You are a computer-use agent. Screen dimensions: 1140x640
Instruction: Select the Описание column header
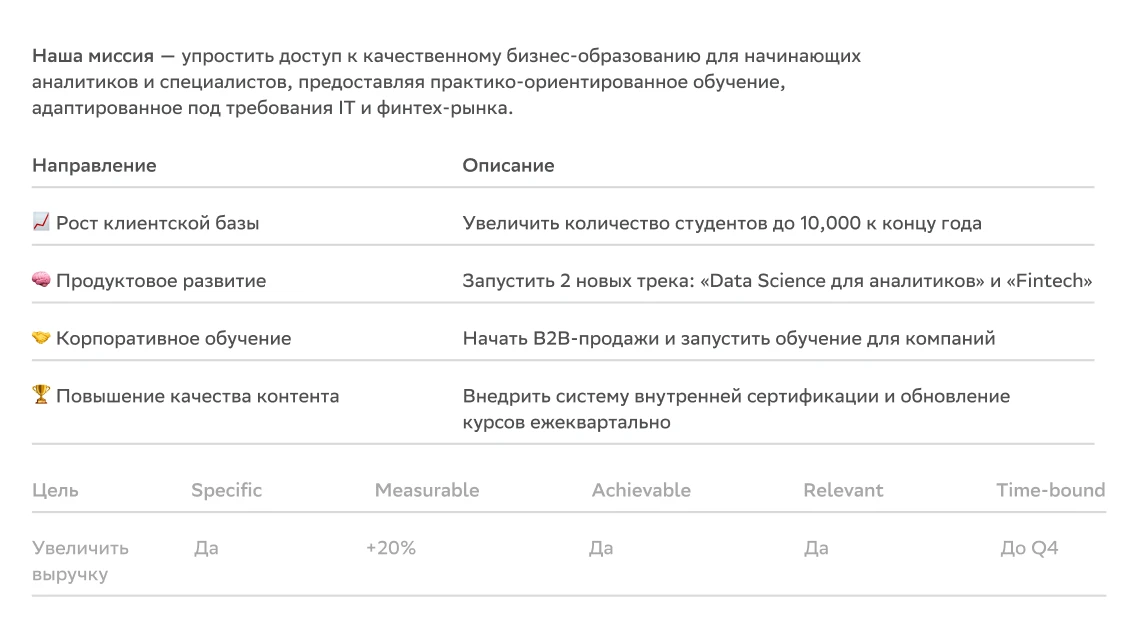point(508,165)
